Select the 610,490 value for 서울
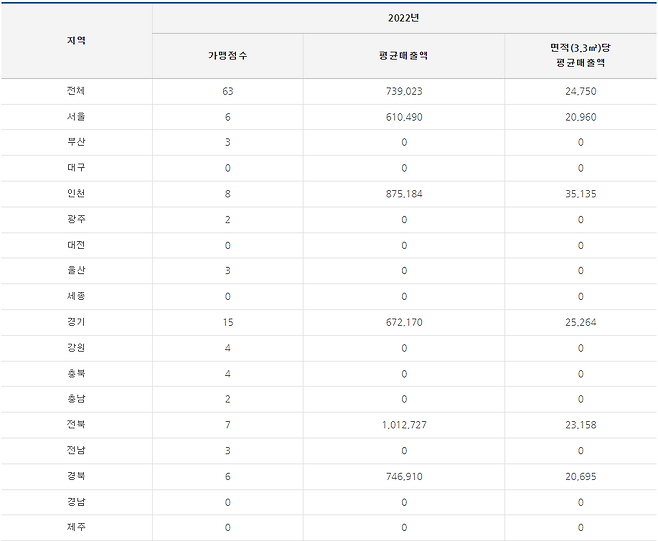 tap(404, 117)
